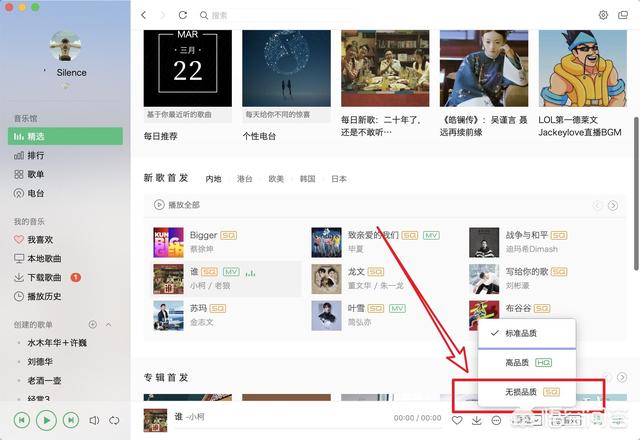
Task: Click the mini-mode window icon at top right
Action: [623, 15]
